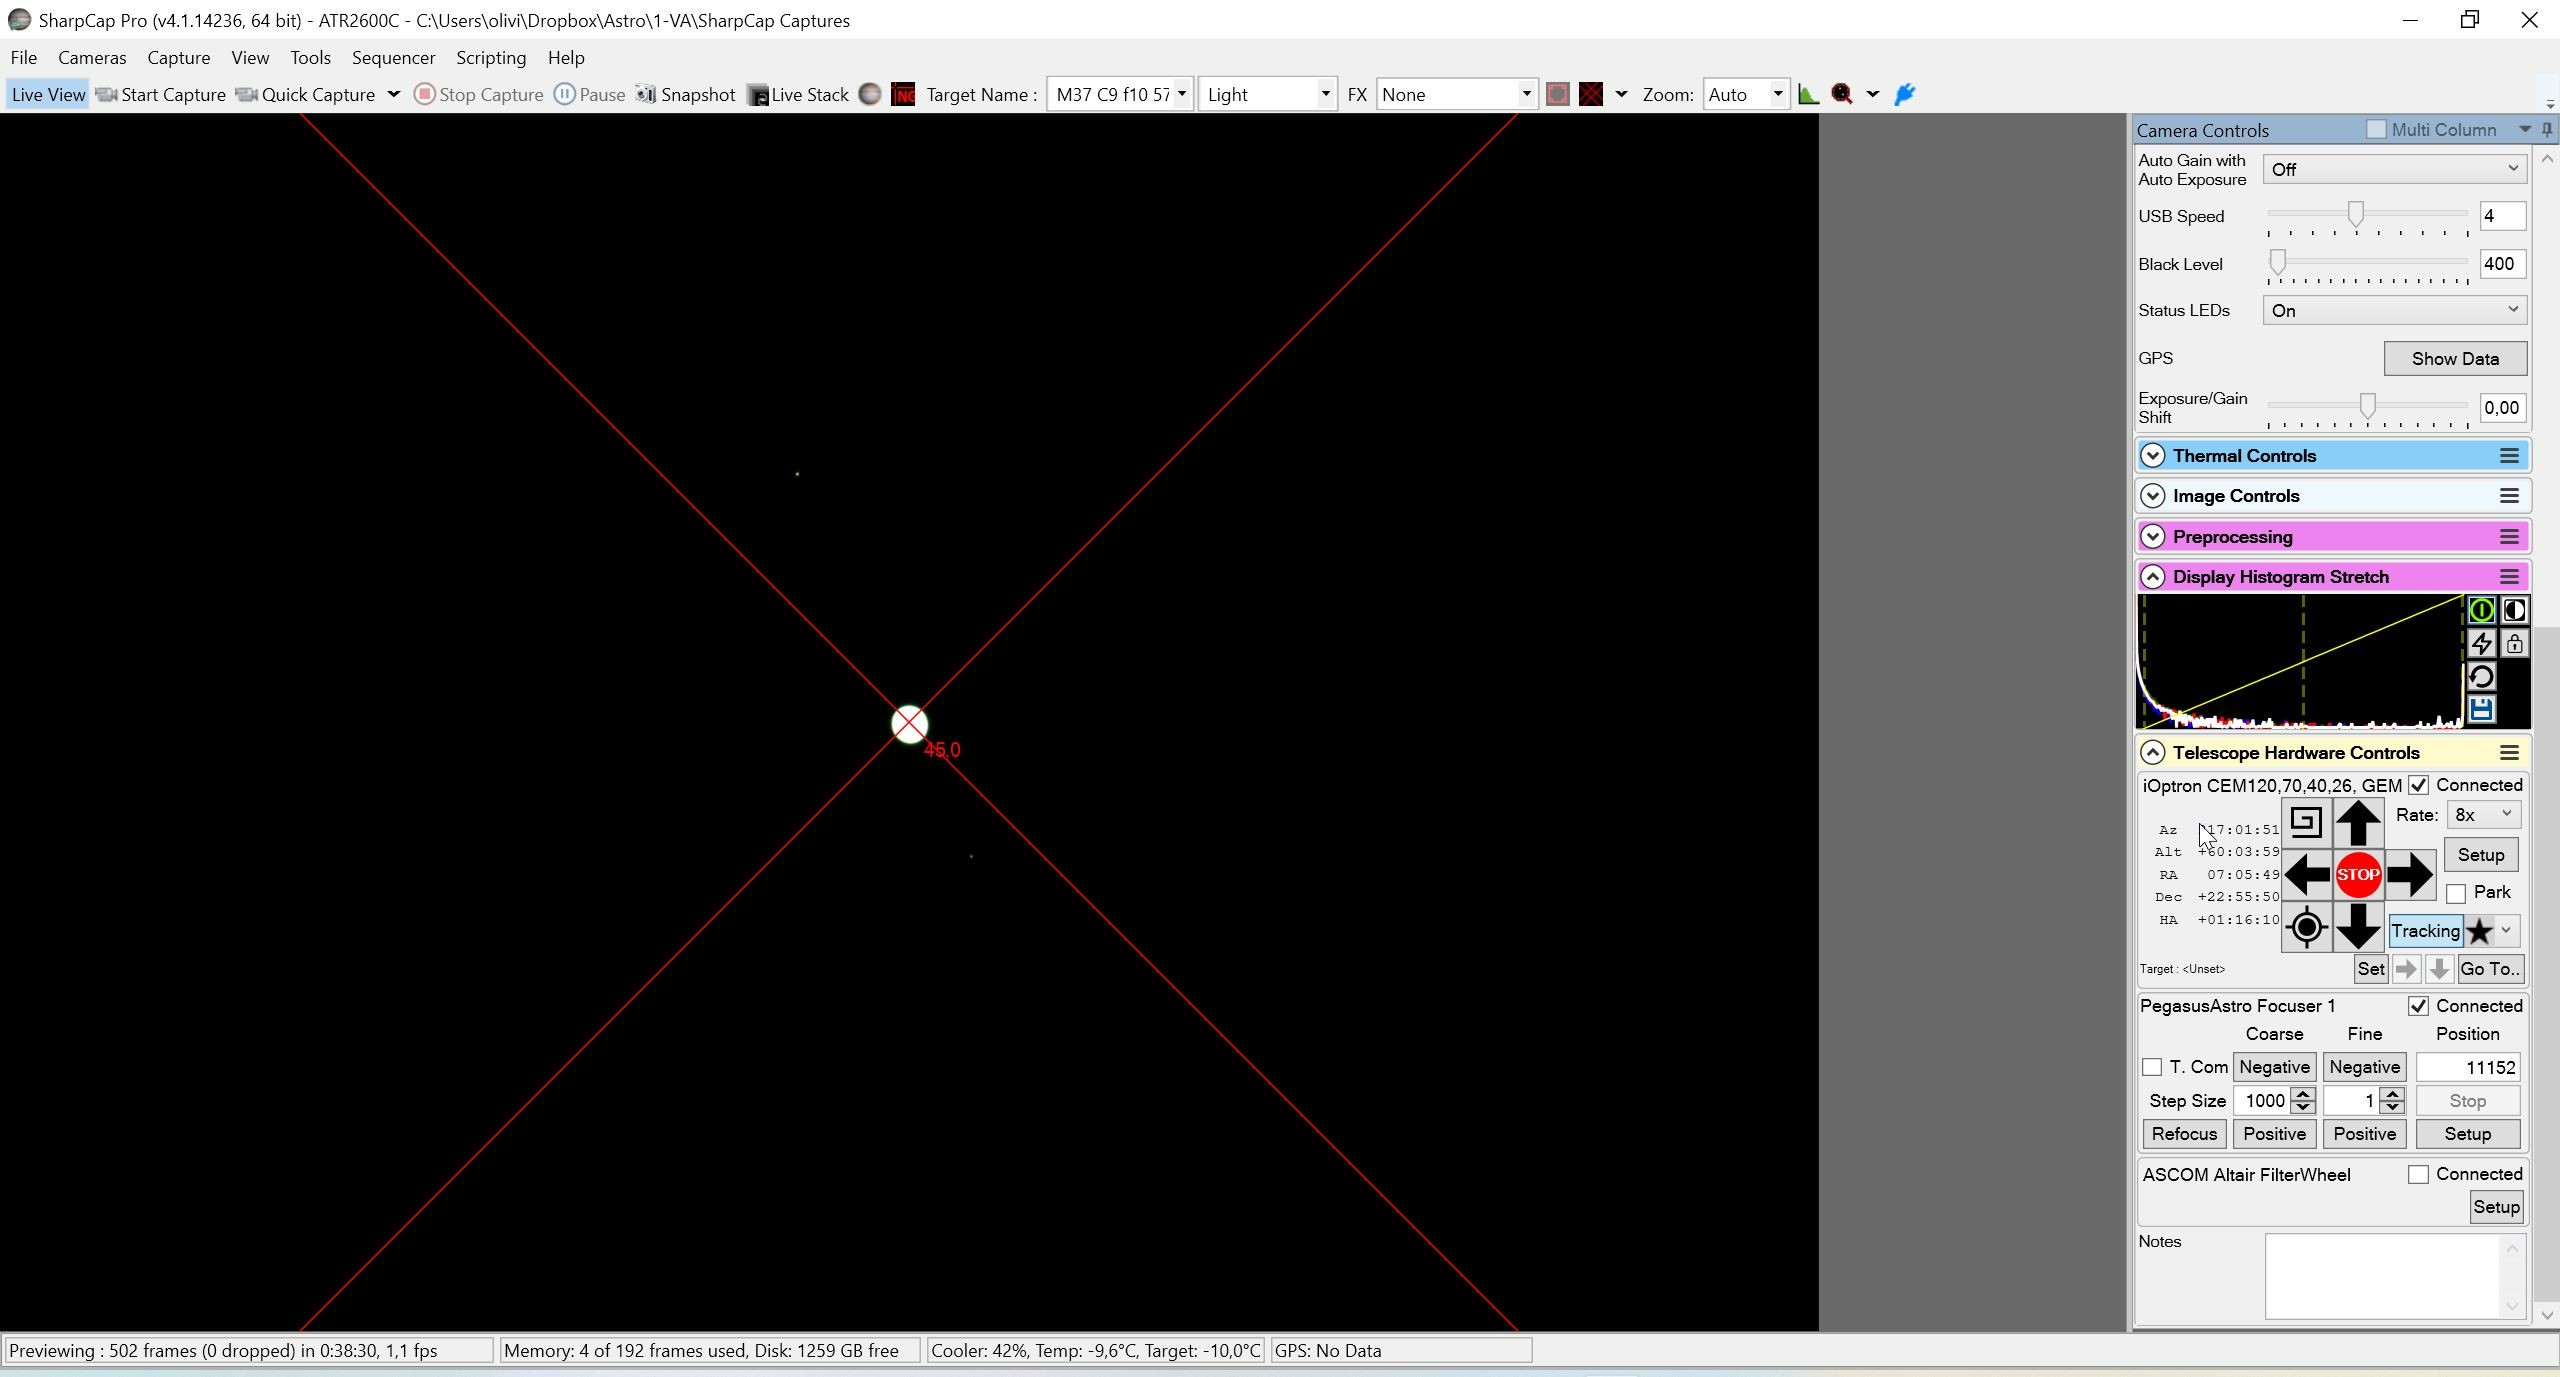
Task: Open the Sequencer menu
Action: tap(393, 58)
